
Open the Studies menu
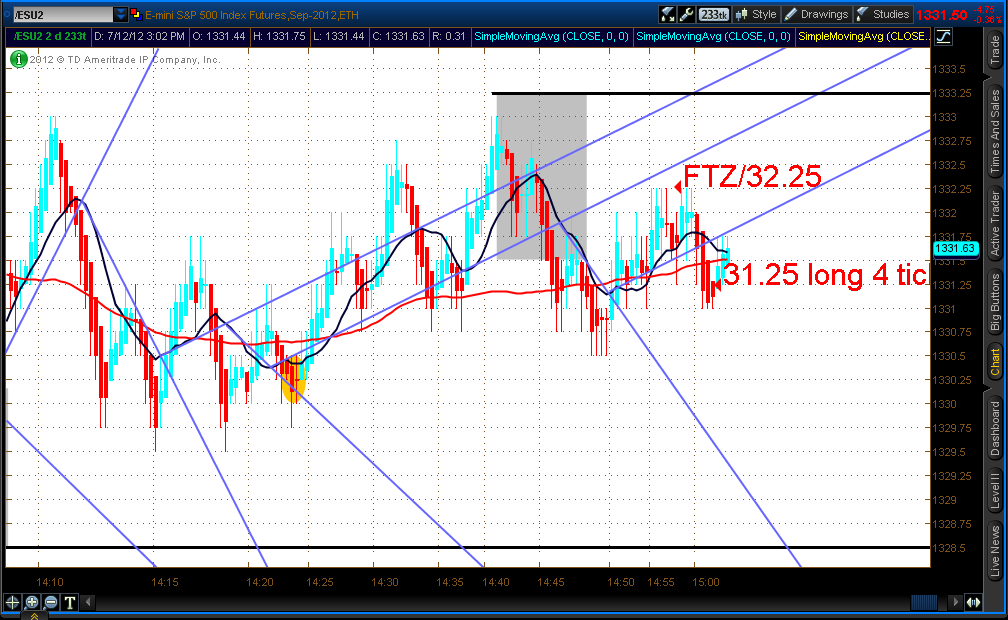pos(883,14)
